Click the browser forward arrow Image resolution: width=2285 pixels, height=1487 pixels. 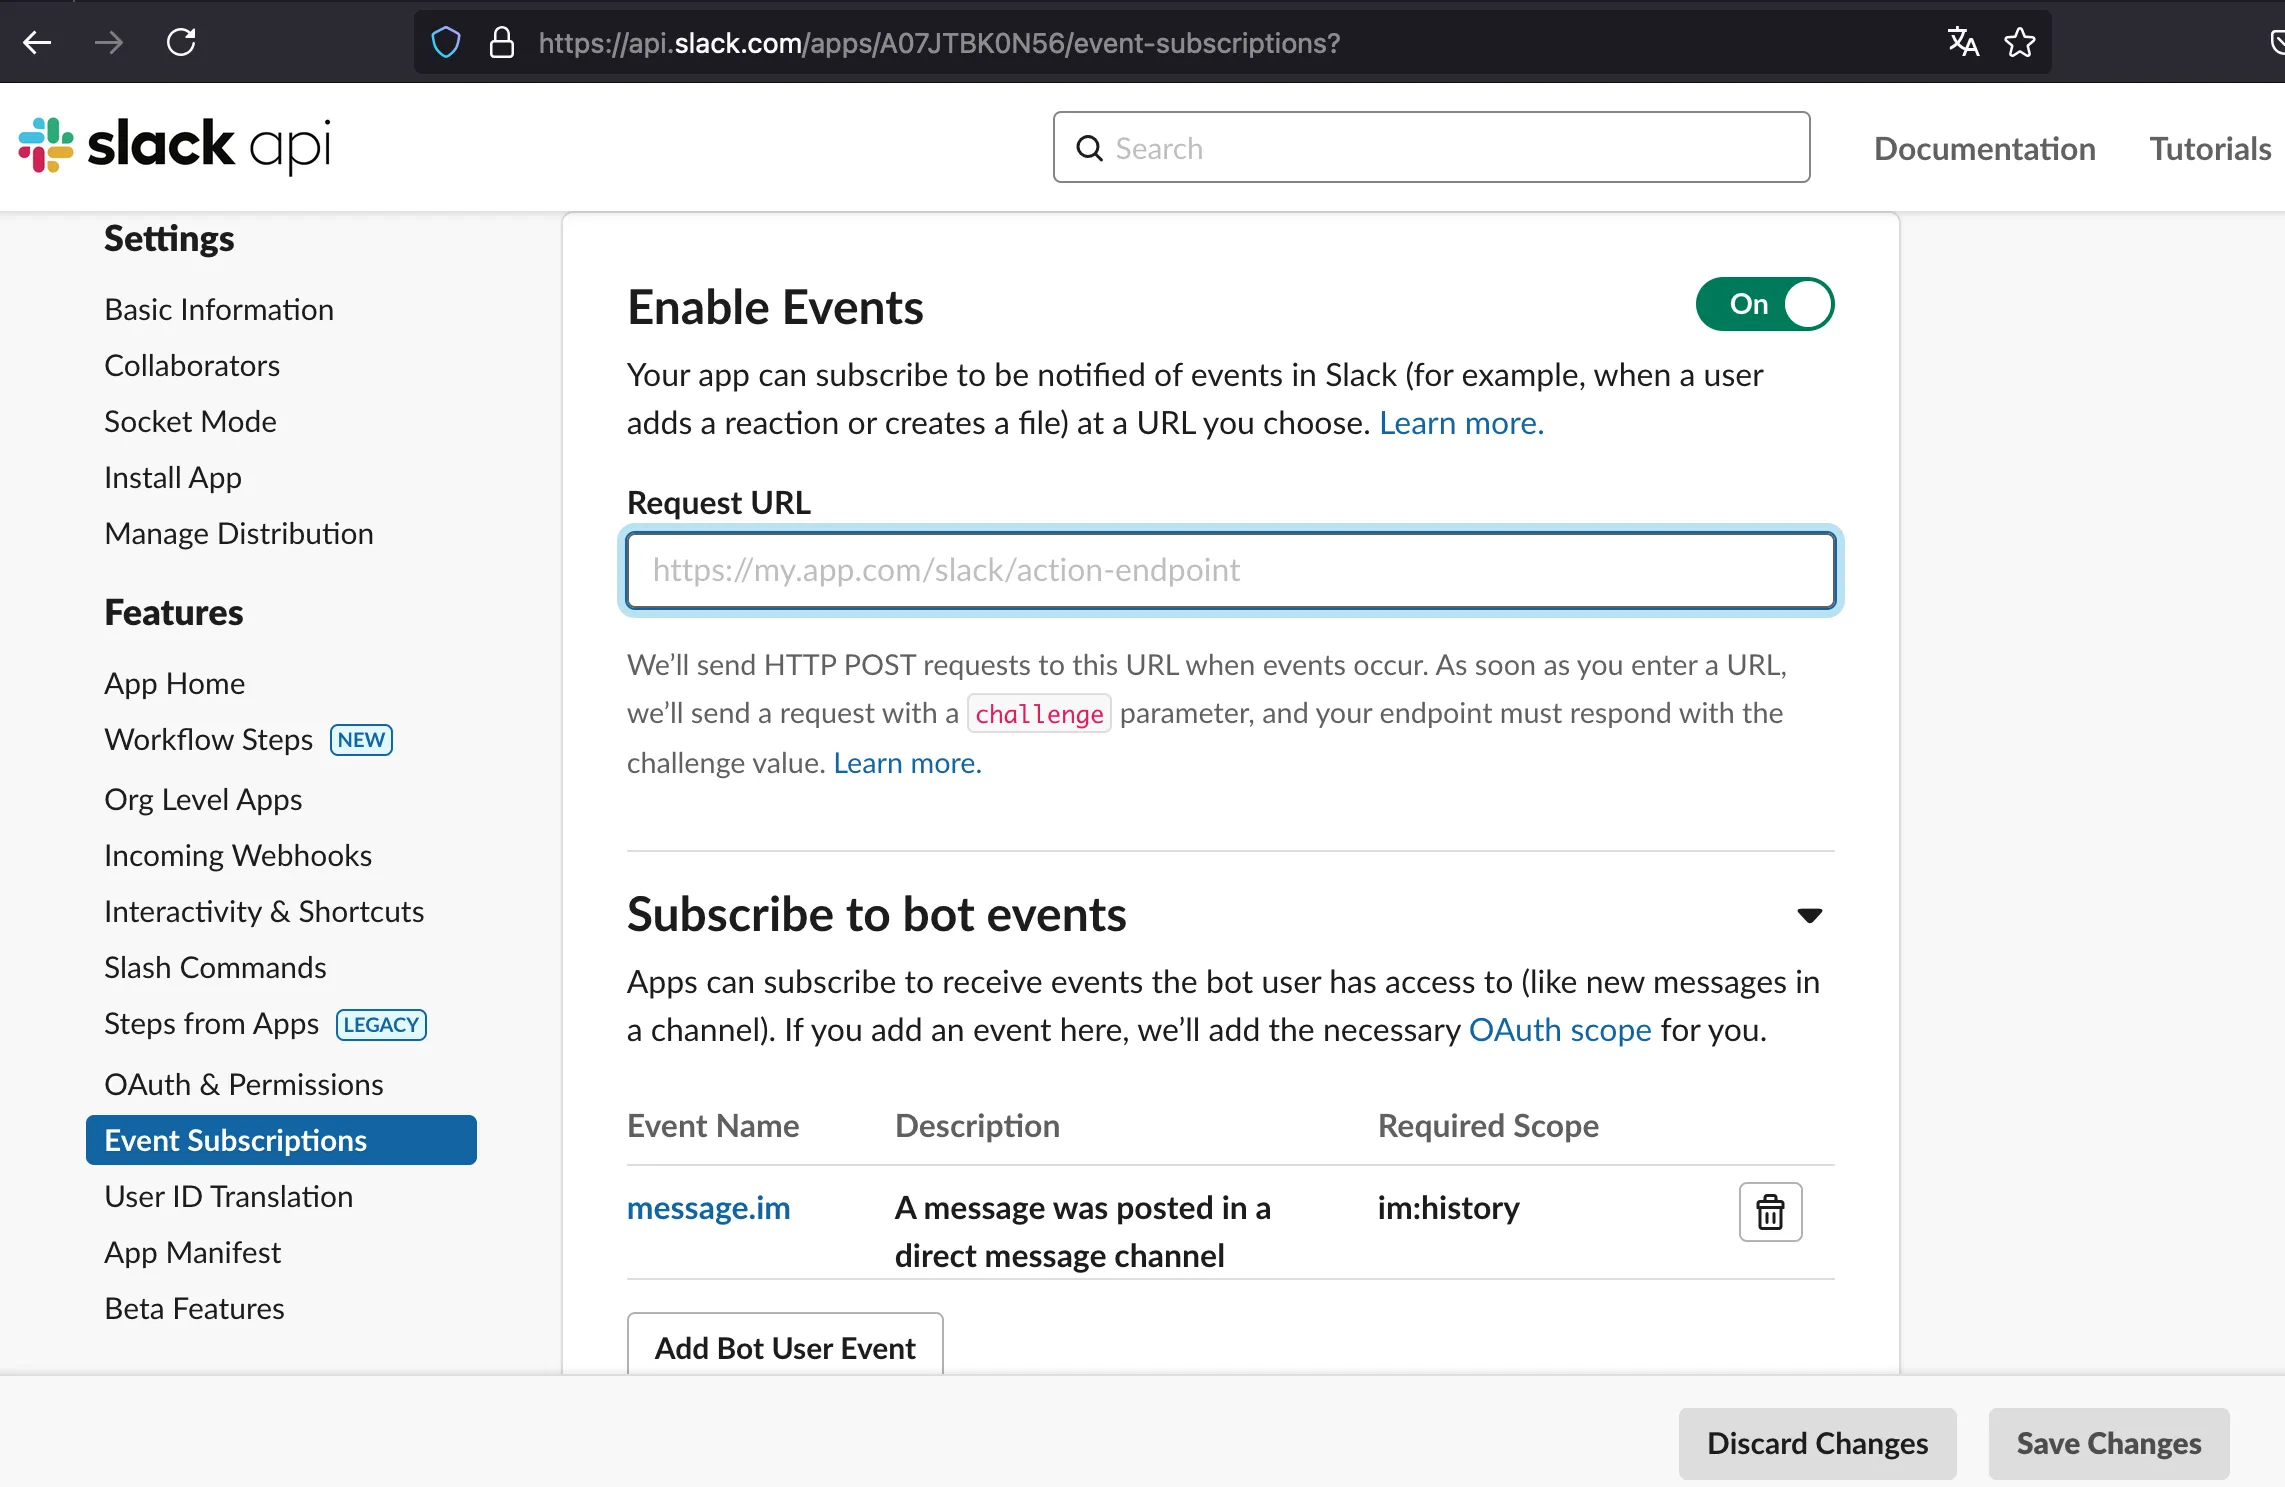[x=109, y=42]
